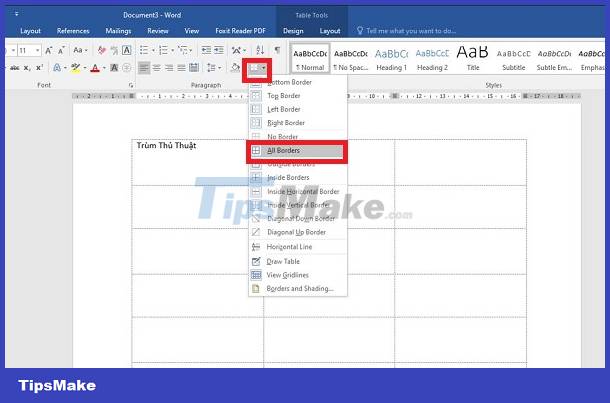Open the Table Tools Design tab
Image resolution: width=610 pixels, height=403 pixels.
coord(293,31)
